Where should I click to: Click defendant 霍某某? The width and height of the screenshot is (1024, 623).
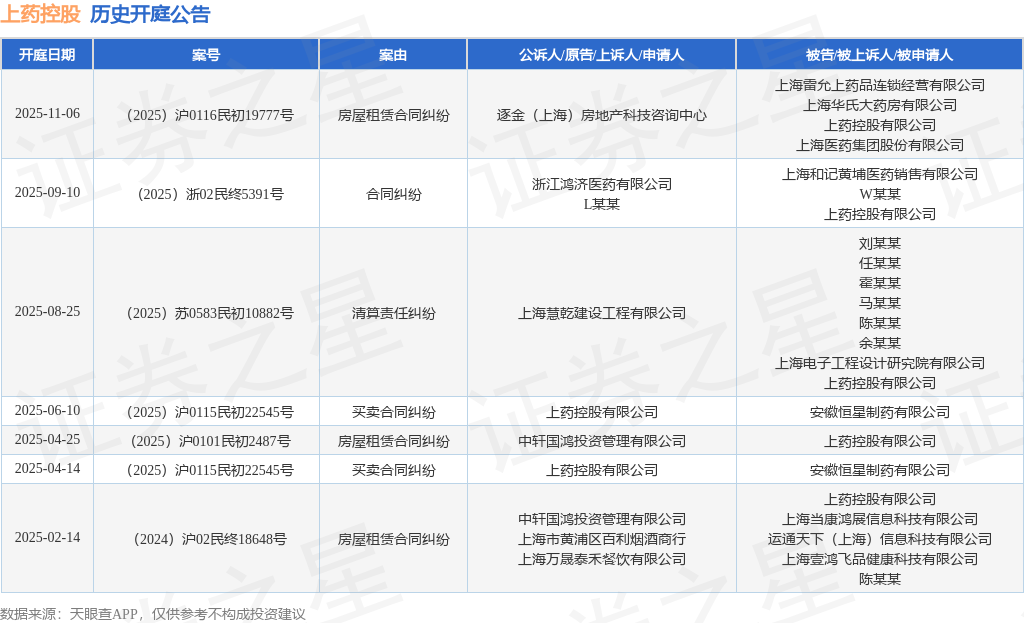coord(880,283)
